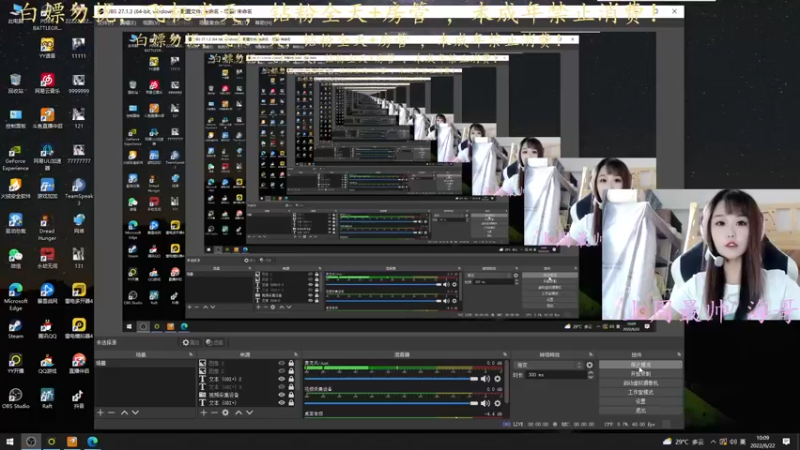Open 微信 desktop shortcut
Screen dimensions: 800x450
(x=15, y=259)
